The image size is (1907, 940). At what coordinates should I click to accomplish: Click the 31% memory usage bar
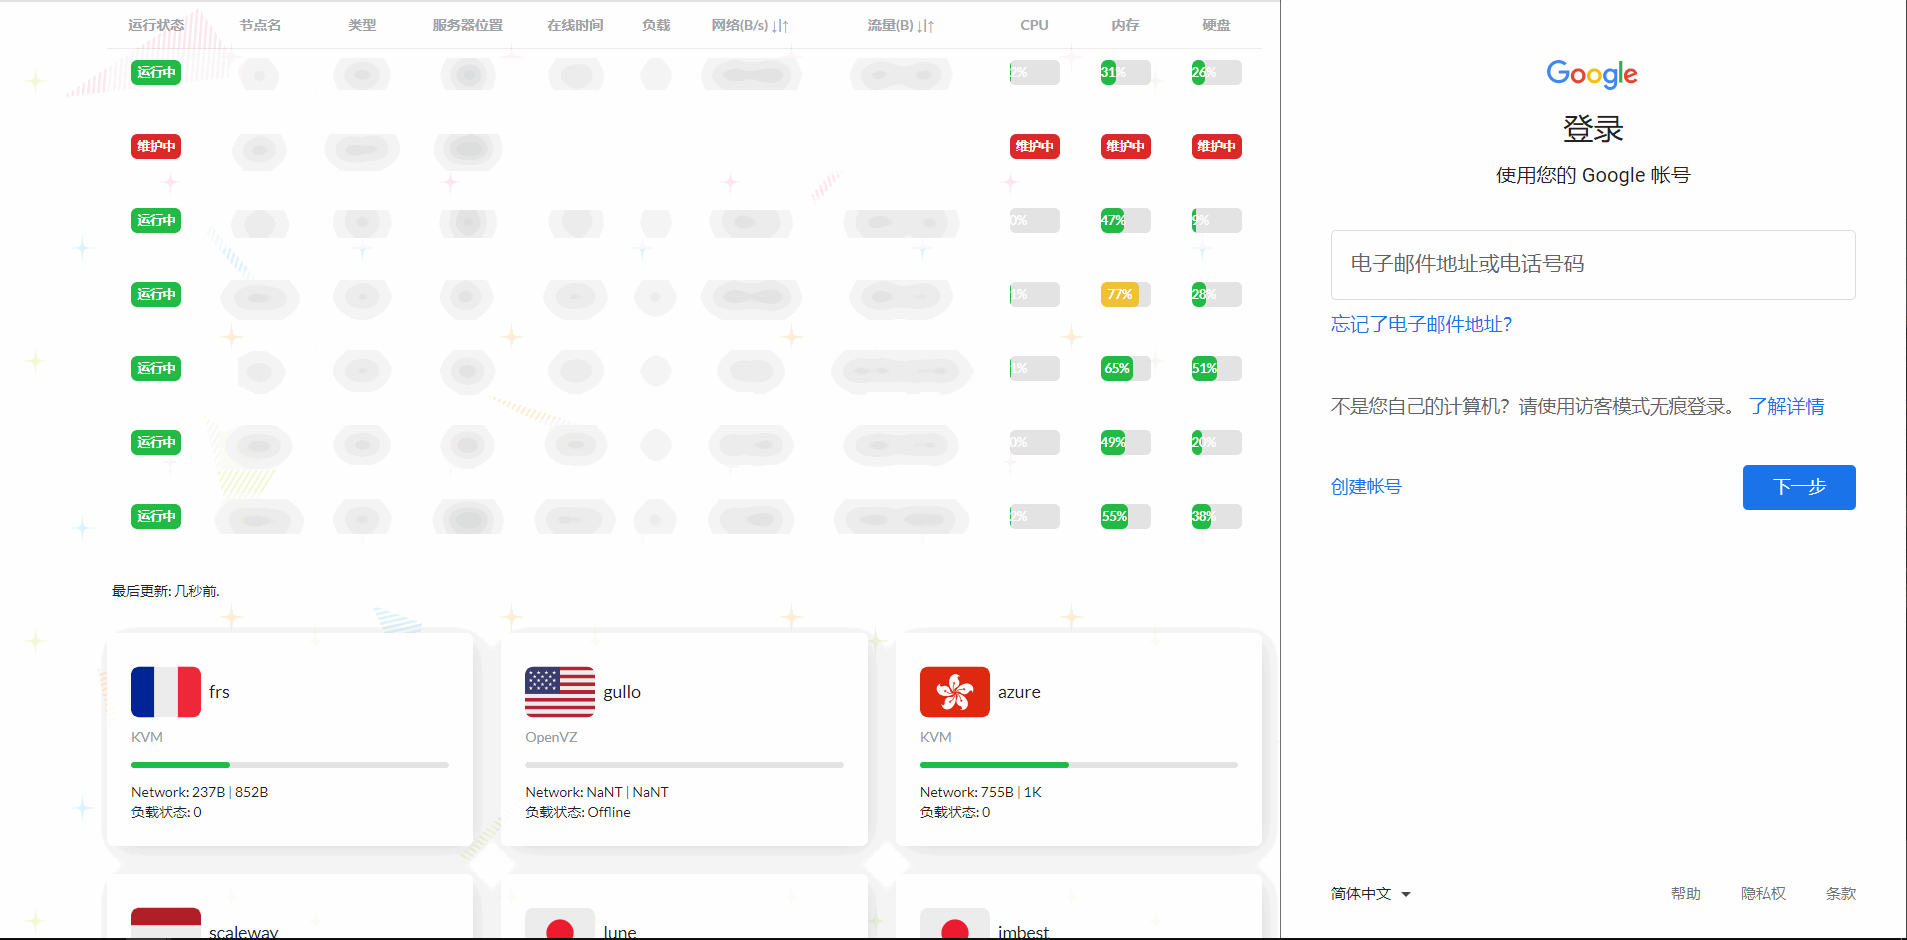coord(1125,72)
